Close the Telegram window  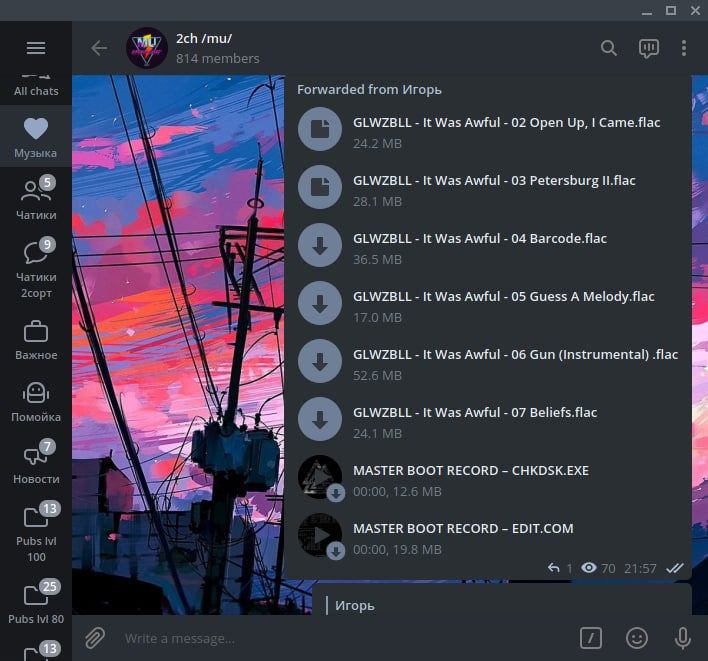tap(695, 10)
